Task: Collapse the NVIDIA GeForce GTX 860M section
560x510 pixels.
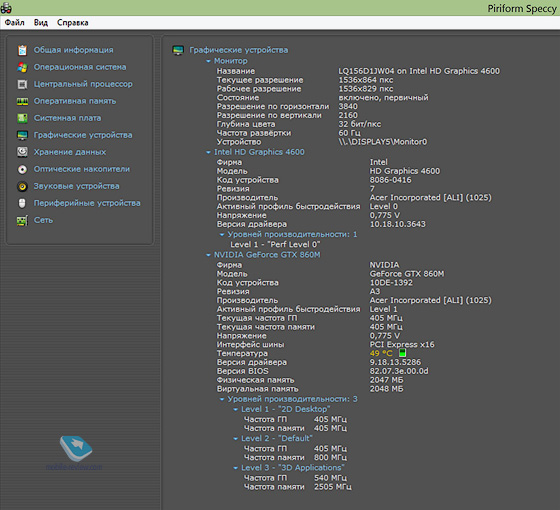Action: [x=208, y=255]
